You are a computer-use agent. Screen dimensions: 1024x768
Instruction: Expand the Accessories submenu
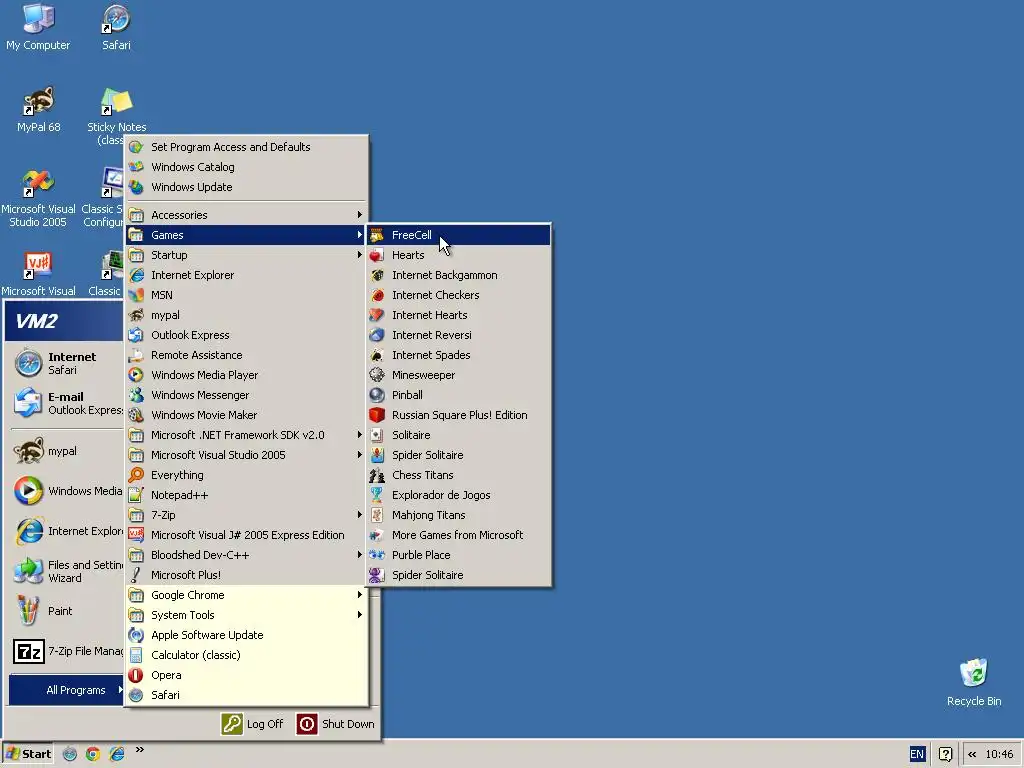[247, 215]
